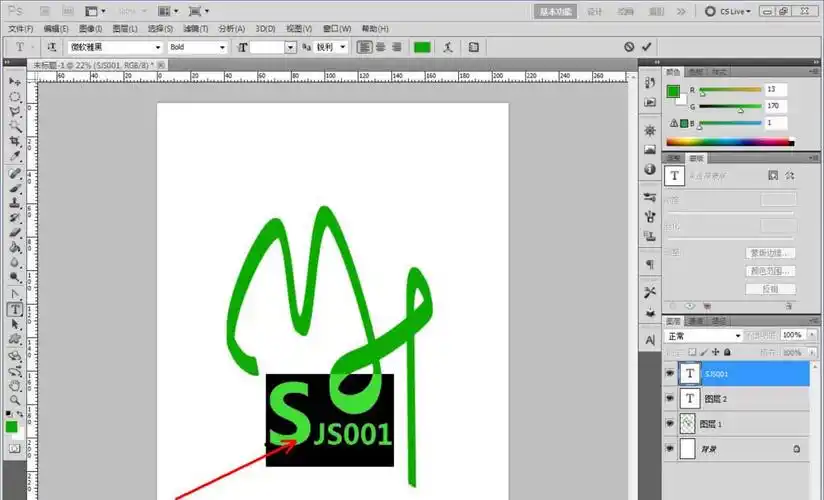The width and height of the screenshot is (824, 500).
Task: Select the History Brush tool
Action: pos(15,218)
